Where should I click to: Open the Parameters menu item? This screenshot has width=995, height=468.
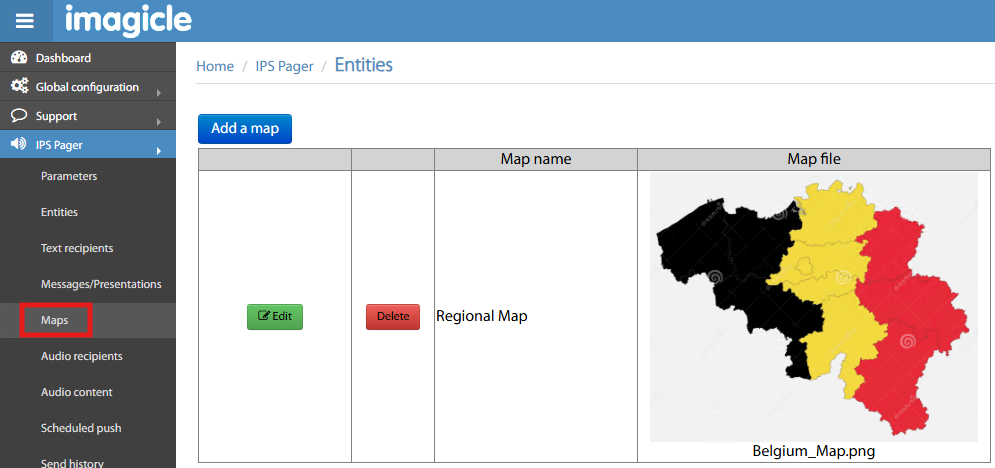point(69,176)
